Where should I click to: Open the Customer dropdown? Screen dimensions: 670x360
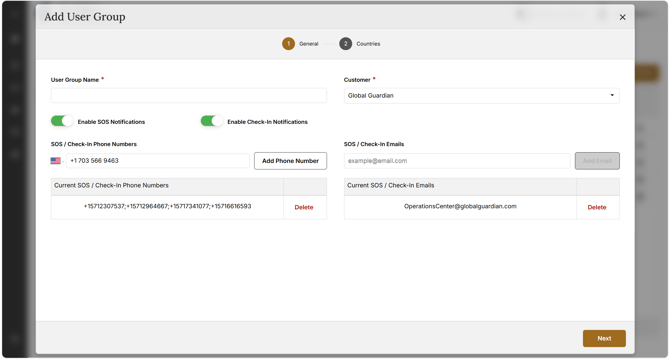pos(482,96)
